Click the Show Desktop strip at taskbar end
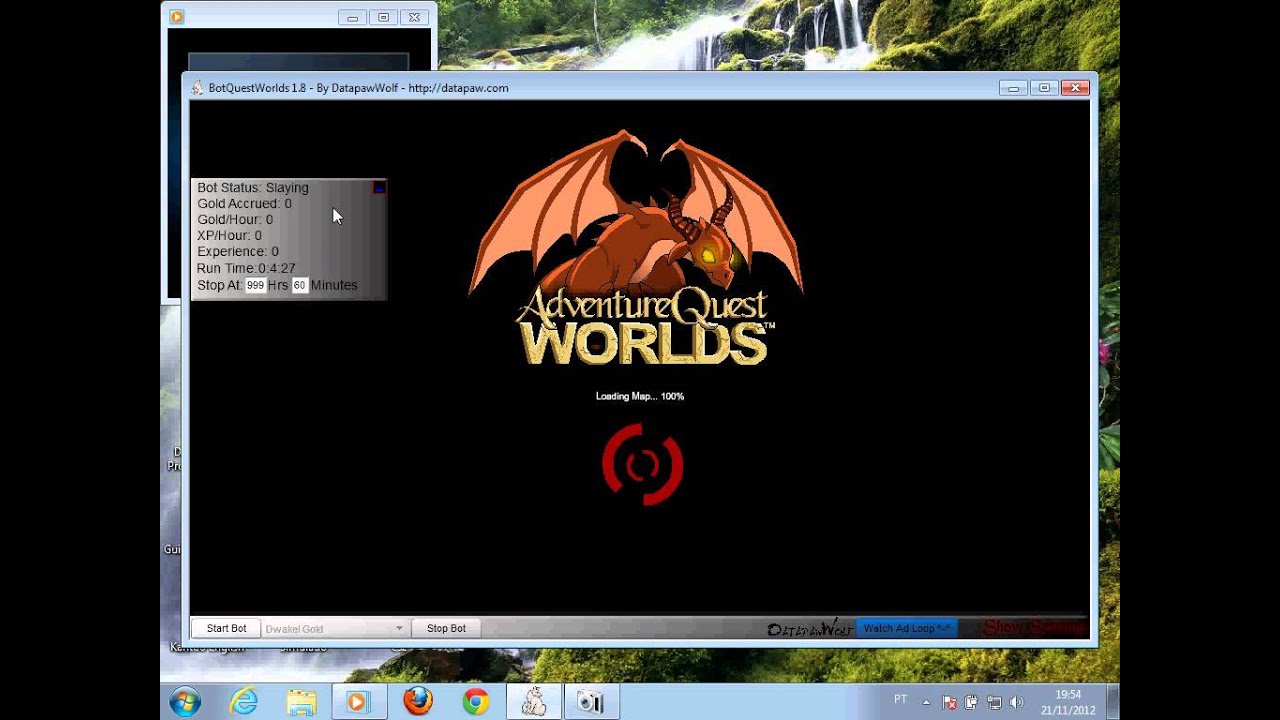The width and height of the screenshot is (1280, 720). [x=1113, y=702]
